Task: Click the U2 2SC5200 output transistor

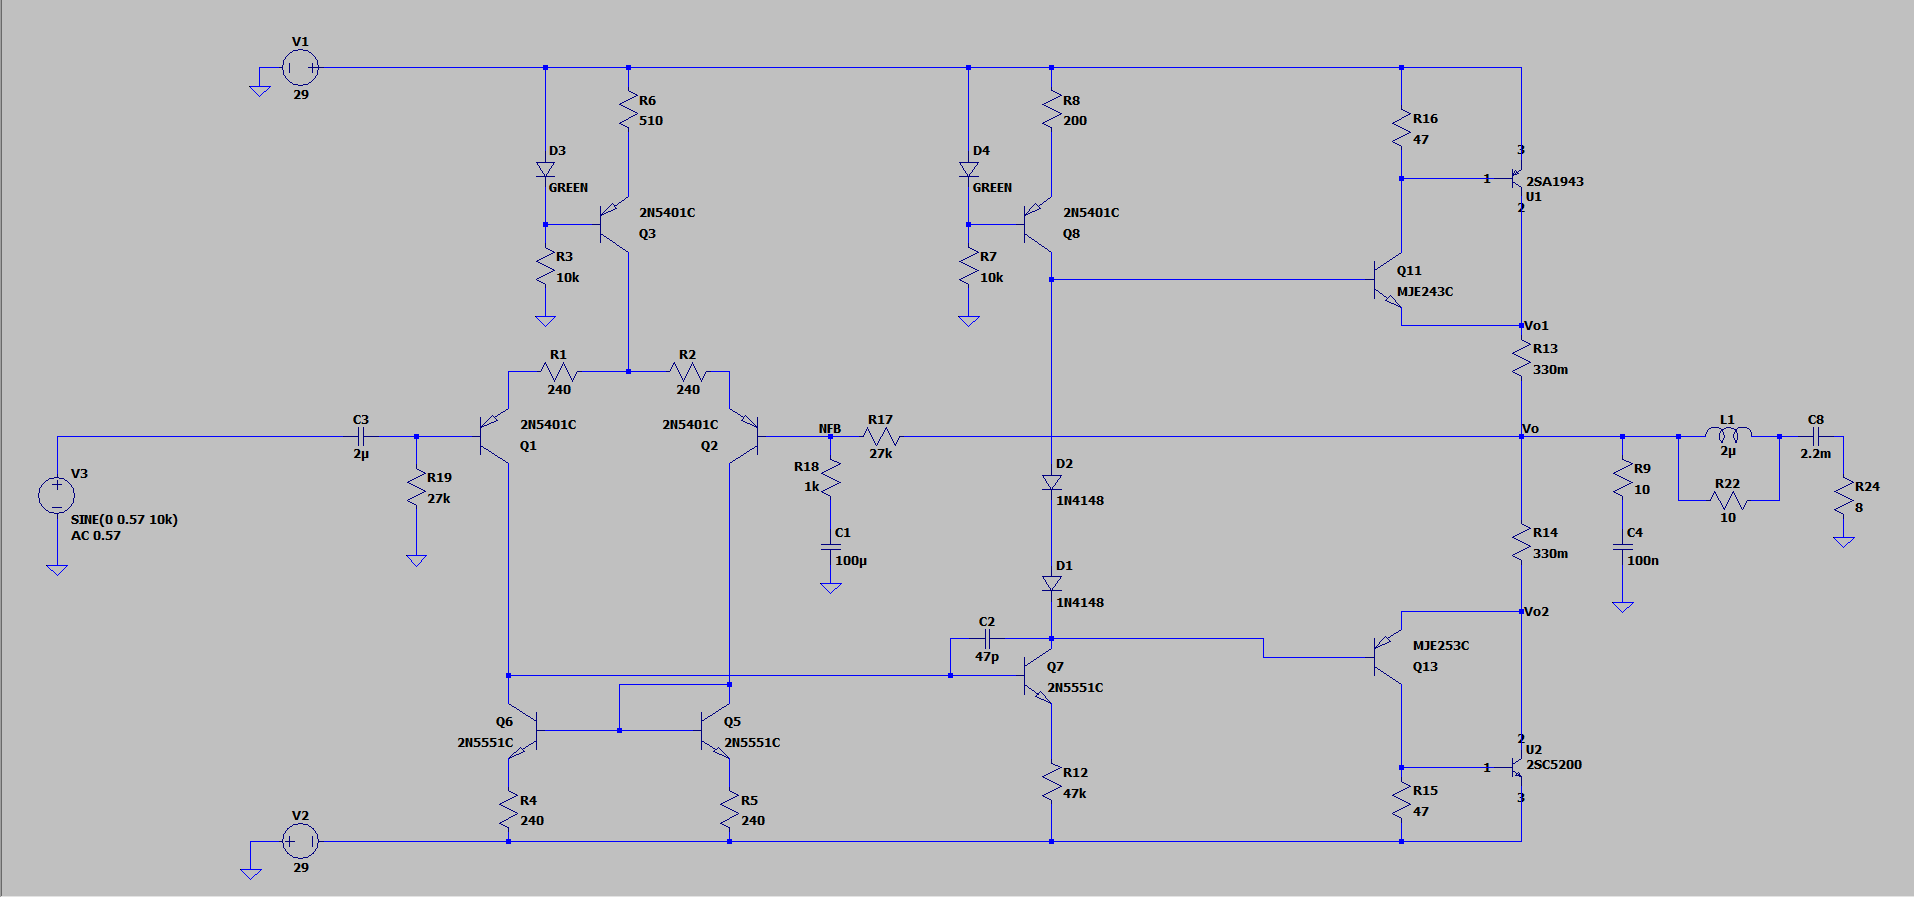Action: [x=1517, y=767]
